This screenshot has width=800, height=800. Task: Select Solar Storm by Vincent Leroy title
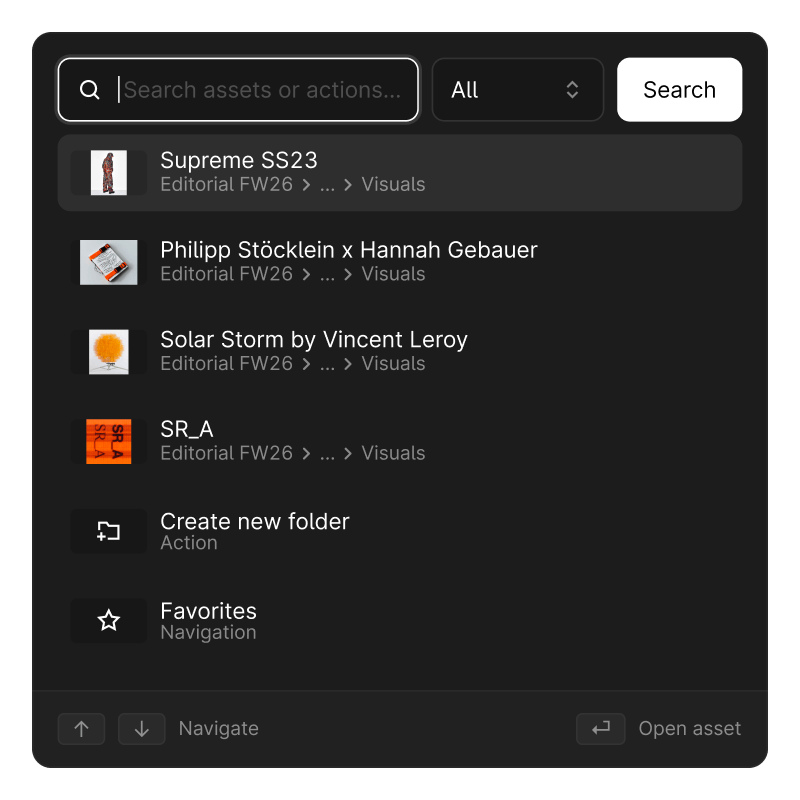tap(314, 340)
